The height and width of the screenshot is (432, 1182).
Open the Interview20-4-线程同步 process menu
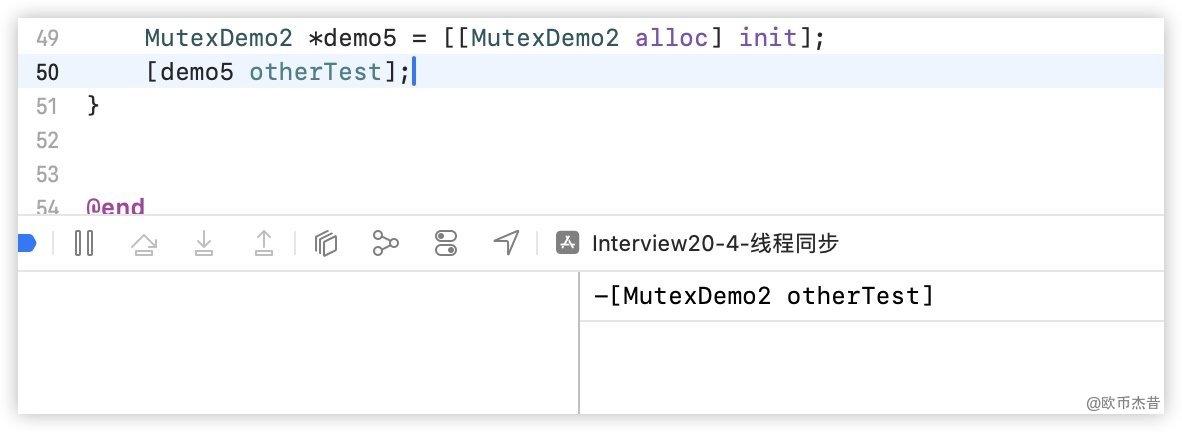coord(714,243)
